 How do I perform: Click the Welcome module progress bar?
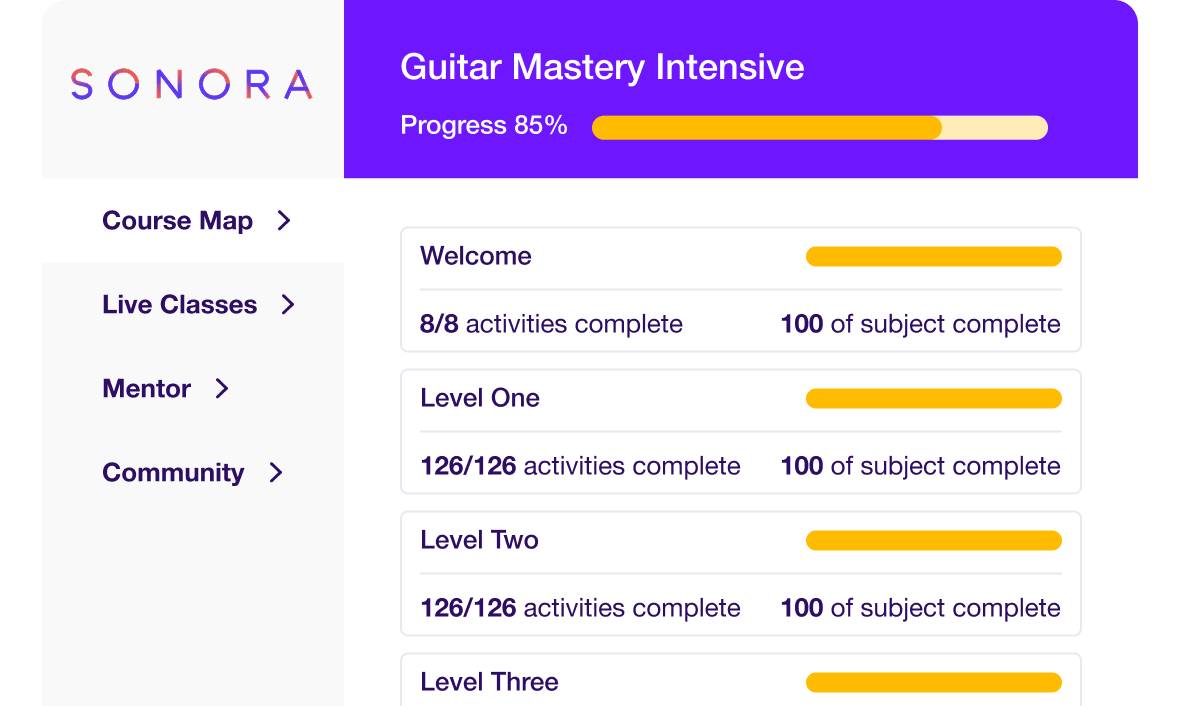coord(933,257)
